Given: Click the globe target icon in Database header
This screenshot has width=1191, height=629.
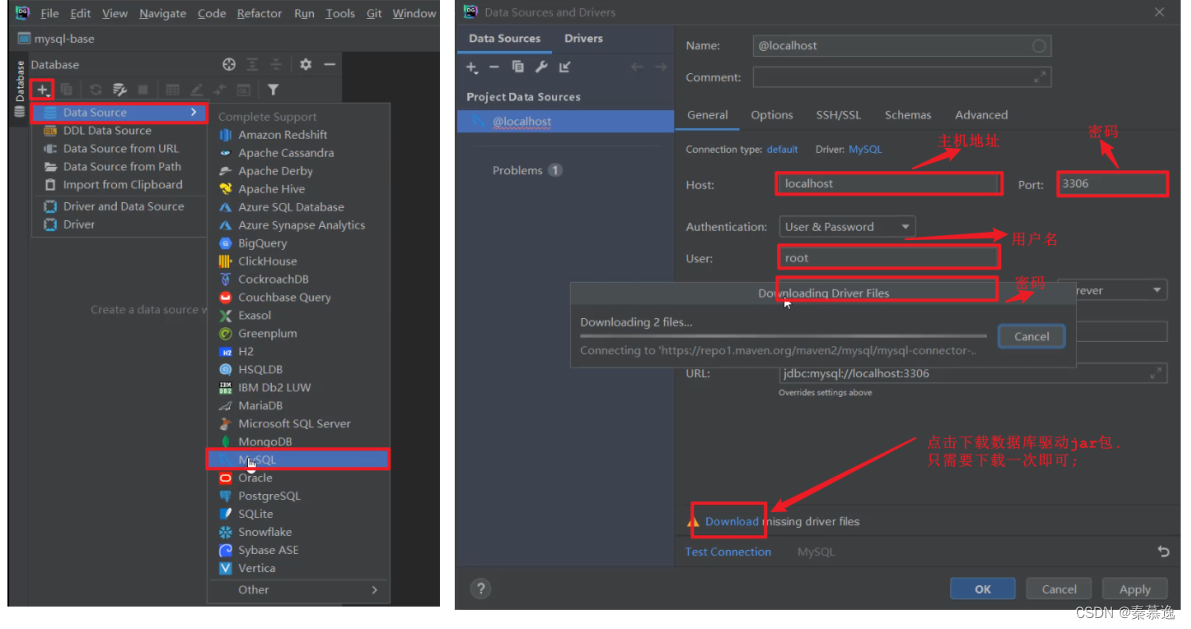Looking at the screenshot, I should 229,65.
